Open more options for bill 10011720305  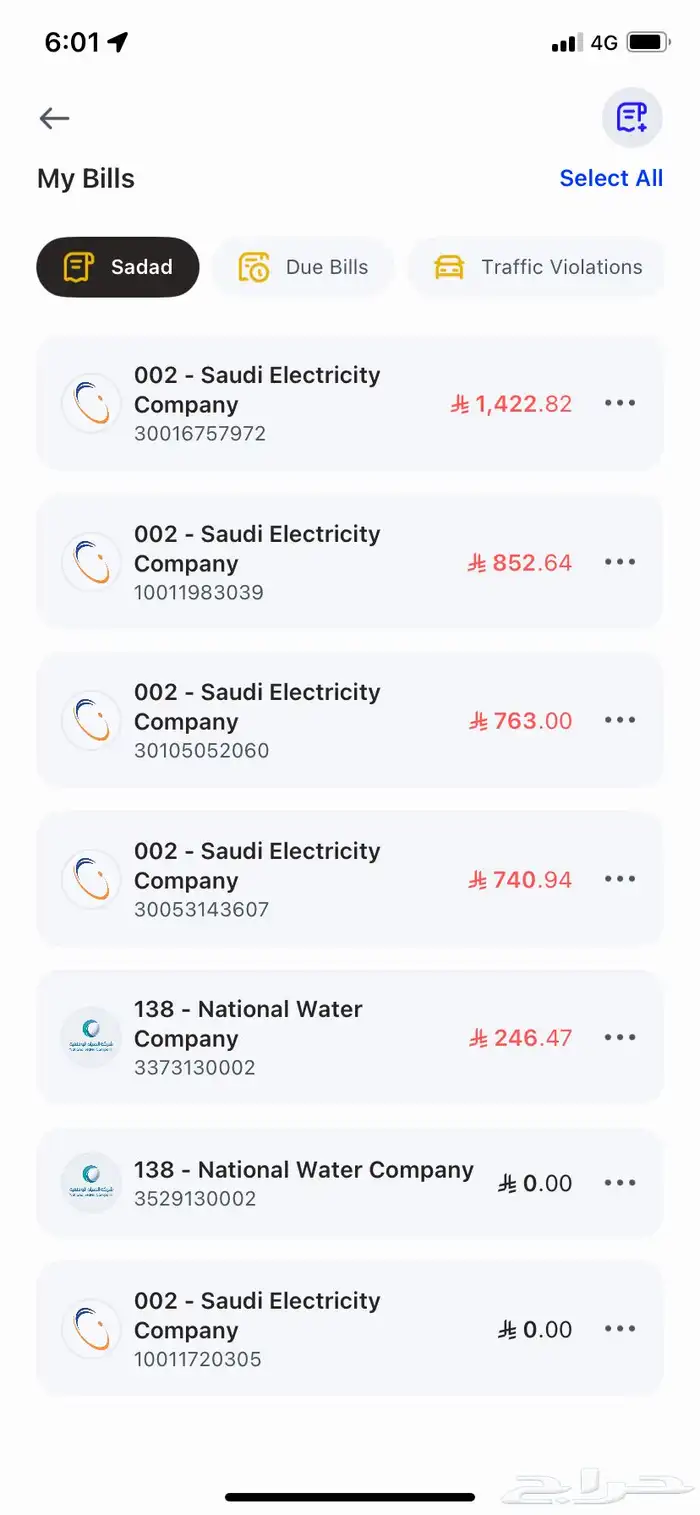point(620,1329)
